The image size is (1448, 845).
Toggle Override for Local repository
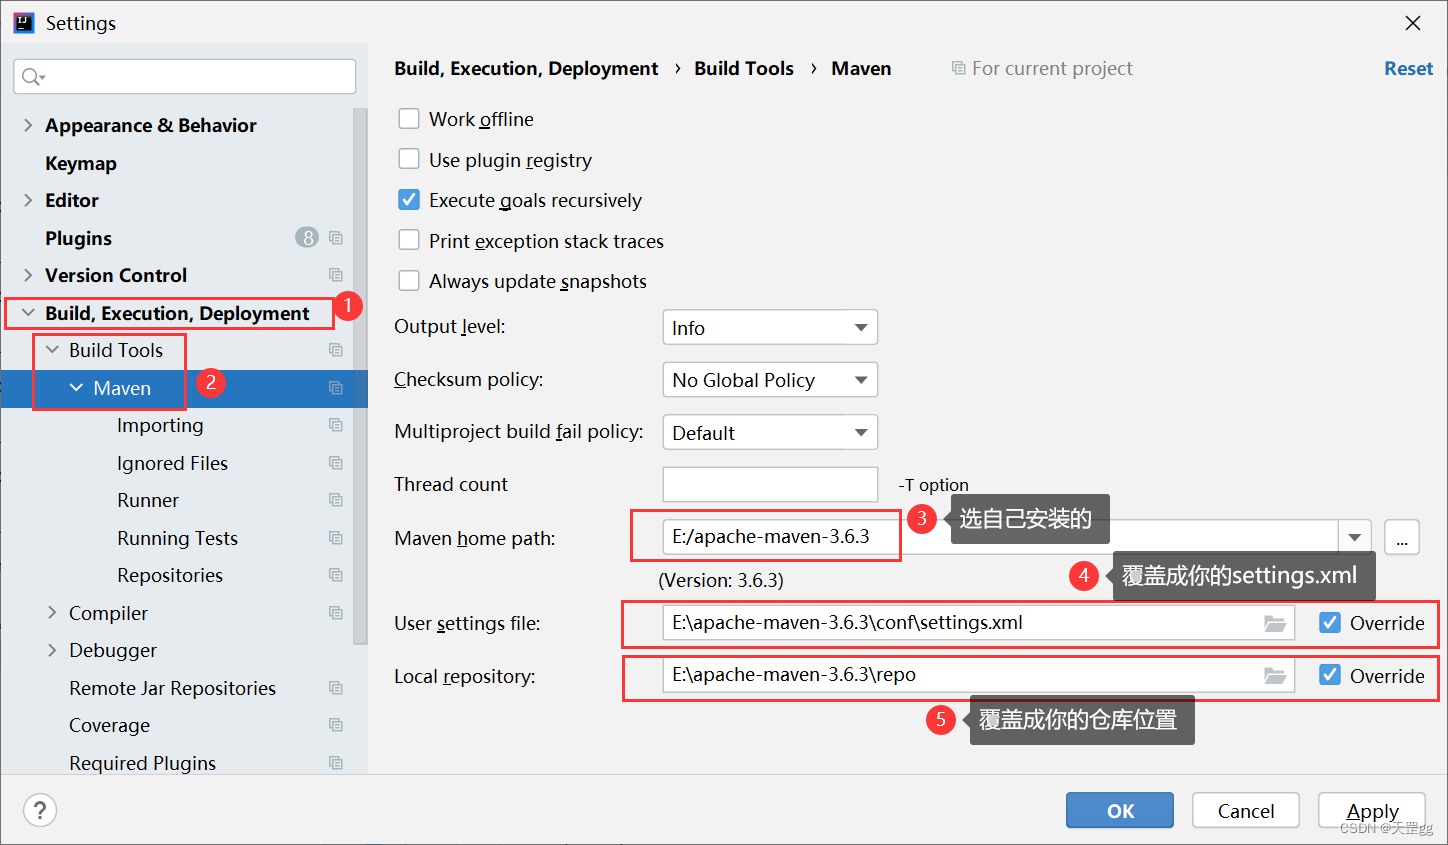[1330, 676]
